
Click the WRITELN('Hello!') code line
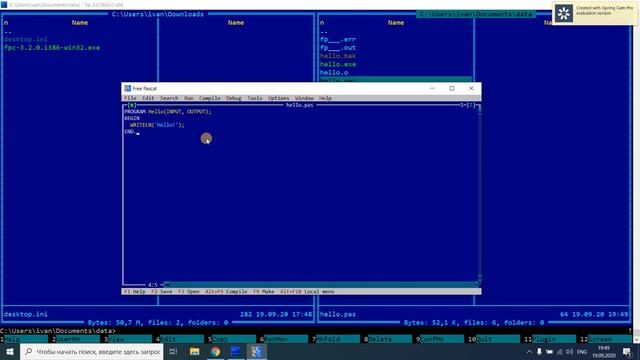click(x=157, y=125)
